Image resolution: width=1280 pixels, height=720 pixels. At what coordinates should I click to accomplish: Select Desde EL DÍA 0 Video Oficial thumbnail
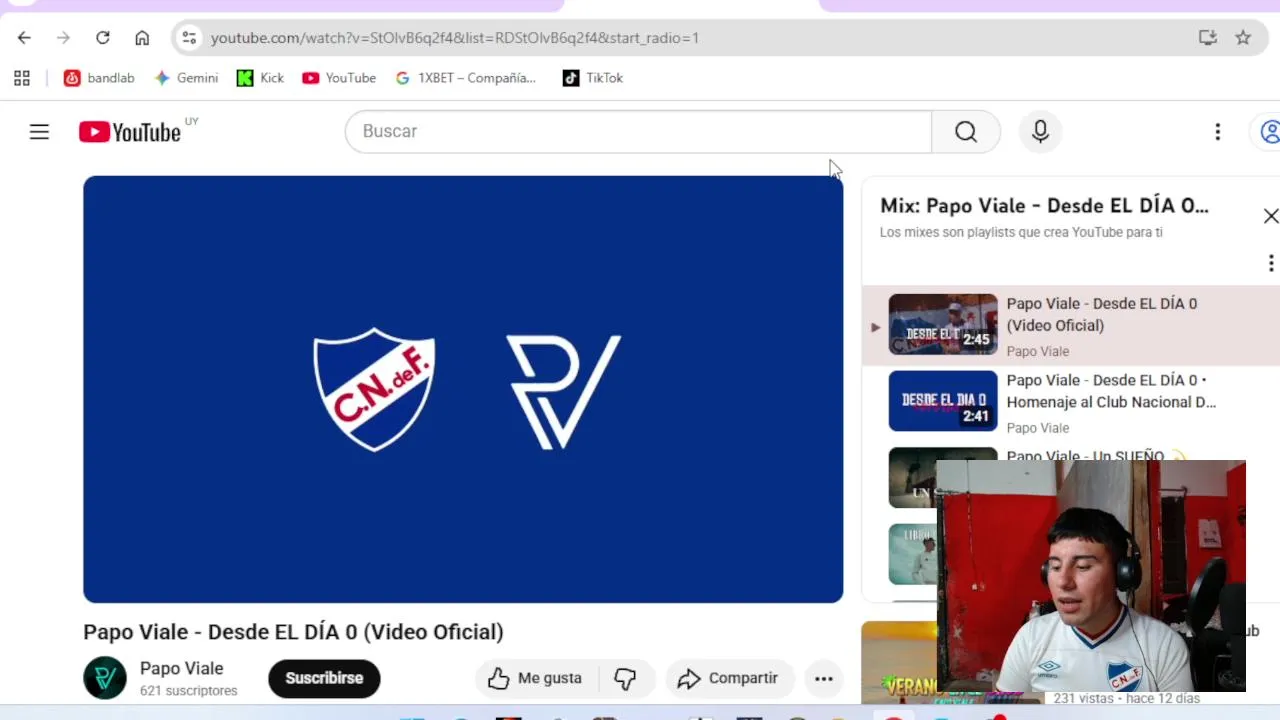coord(943,324)
